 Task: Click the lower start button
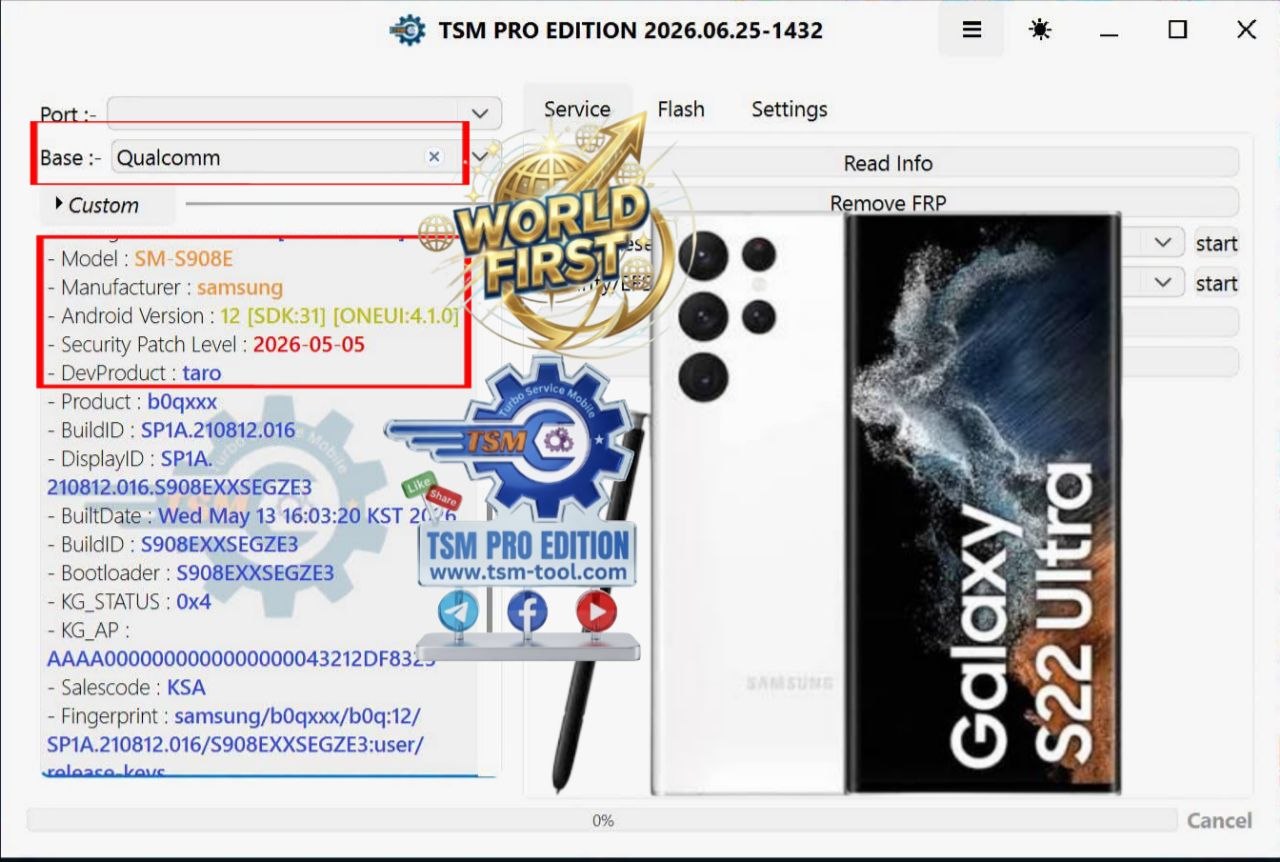(x=1216, y=283)
